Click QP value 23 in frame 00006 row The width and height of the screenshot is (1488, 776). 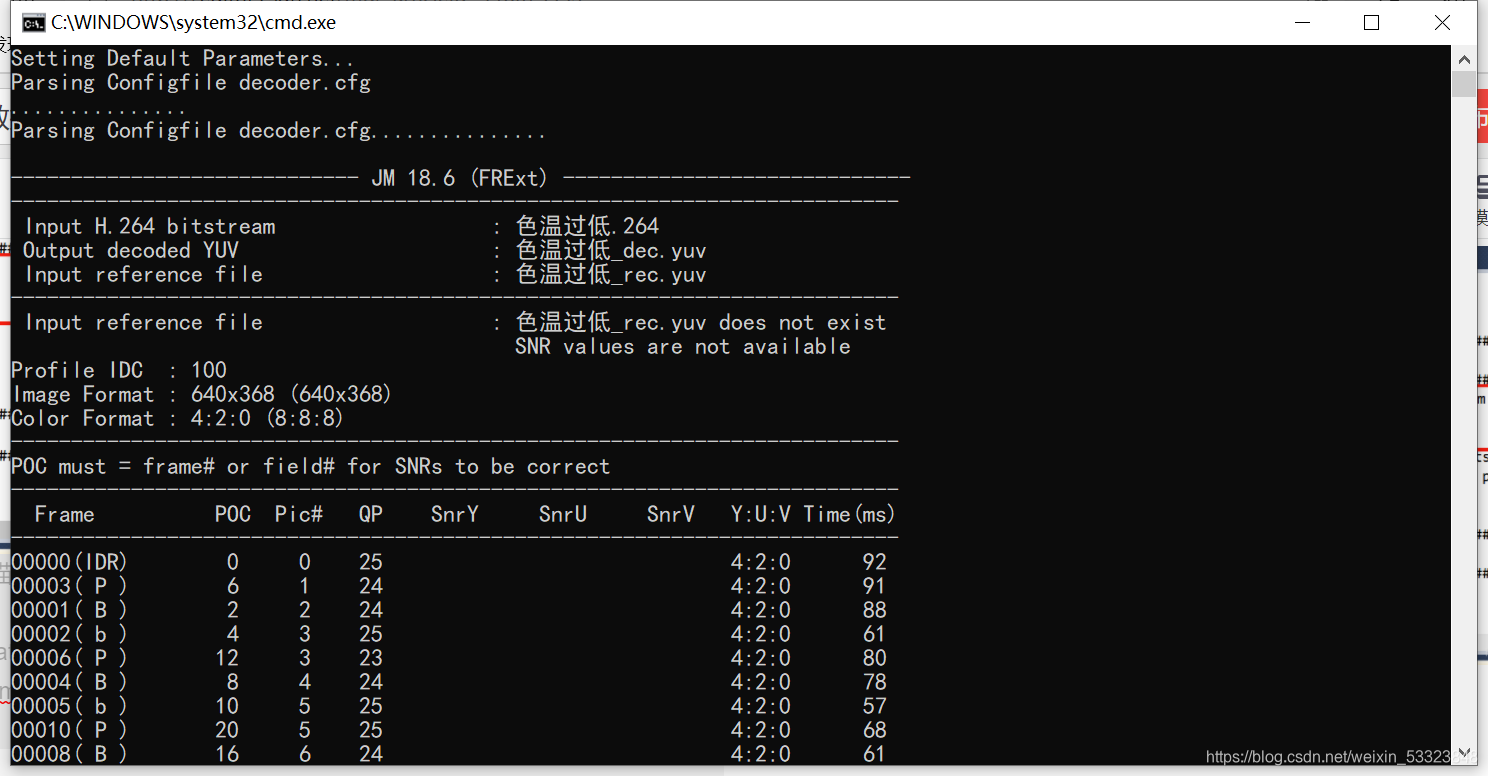pos(371,658)
